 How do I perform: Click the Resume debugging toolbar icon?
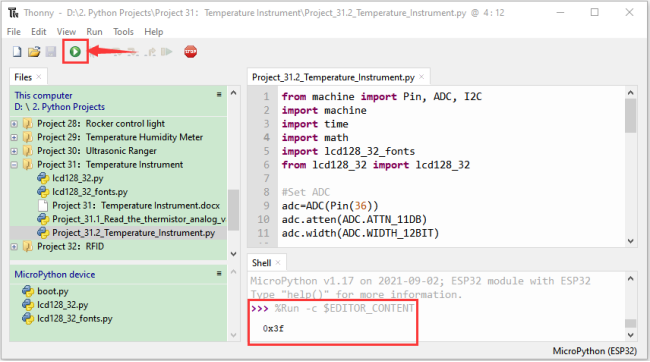(167, 52)
